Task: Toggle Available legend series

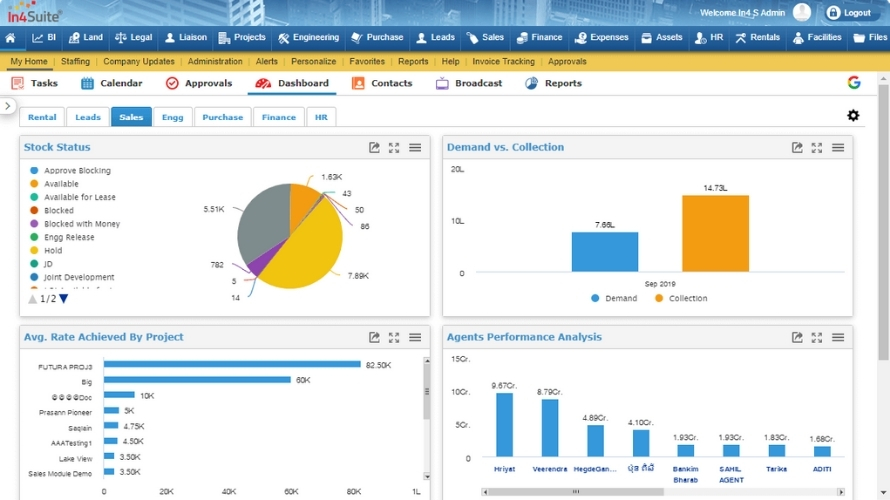Action: (54, 184)
